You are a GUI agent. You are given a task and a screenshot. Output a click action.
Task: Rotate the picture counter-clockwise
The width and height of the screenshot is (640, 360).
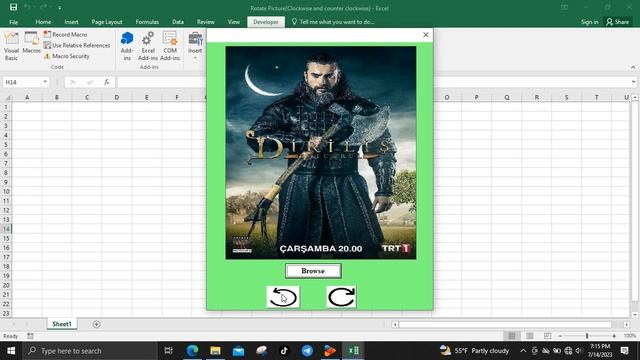283,297
